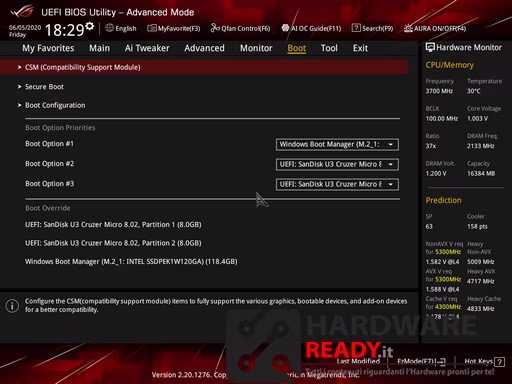Switch to the Ai Tweaker tab
This screenshot has height=384, width=512.
pyautogui.click(x=147, y=48)
